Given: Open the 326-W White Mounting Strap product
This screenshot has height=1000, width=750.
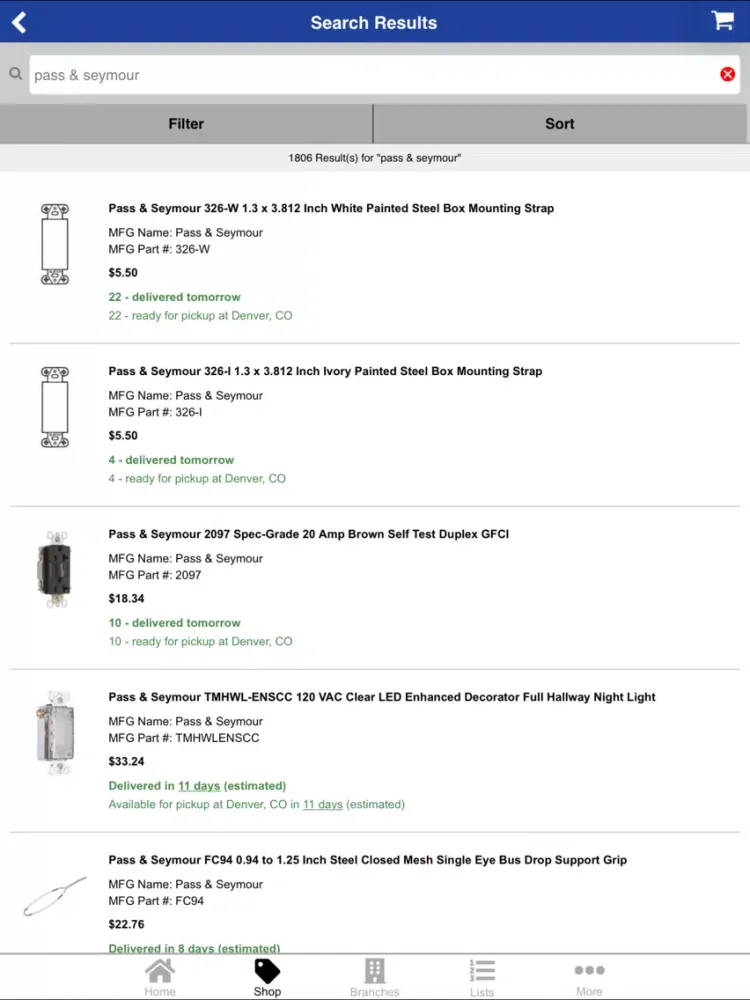Looking at the screenshot, I should 331,209.
